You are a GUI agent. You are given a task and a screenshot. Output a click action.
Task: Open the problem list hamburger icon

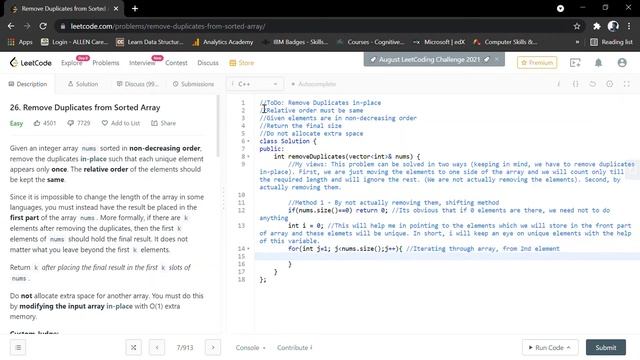tap(18, 347)
